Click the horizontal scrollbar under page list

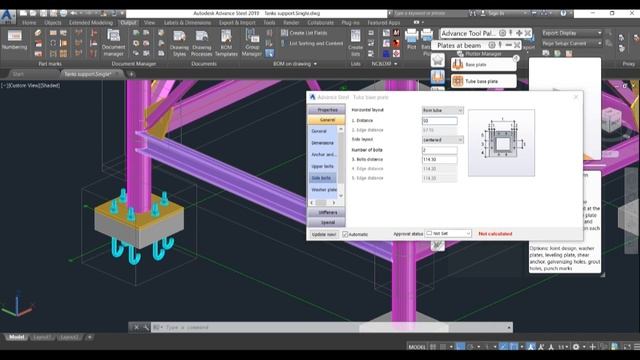323,202
